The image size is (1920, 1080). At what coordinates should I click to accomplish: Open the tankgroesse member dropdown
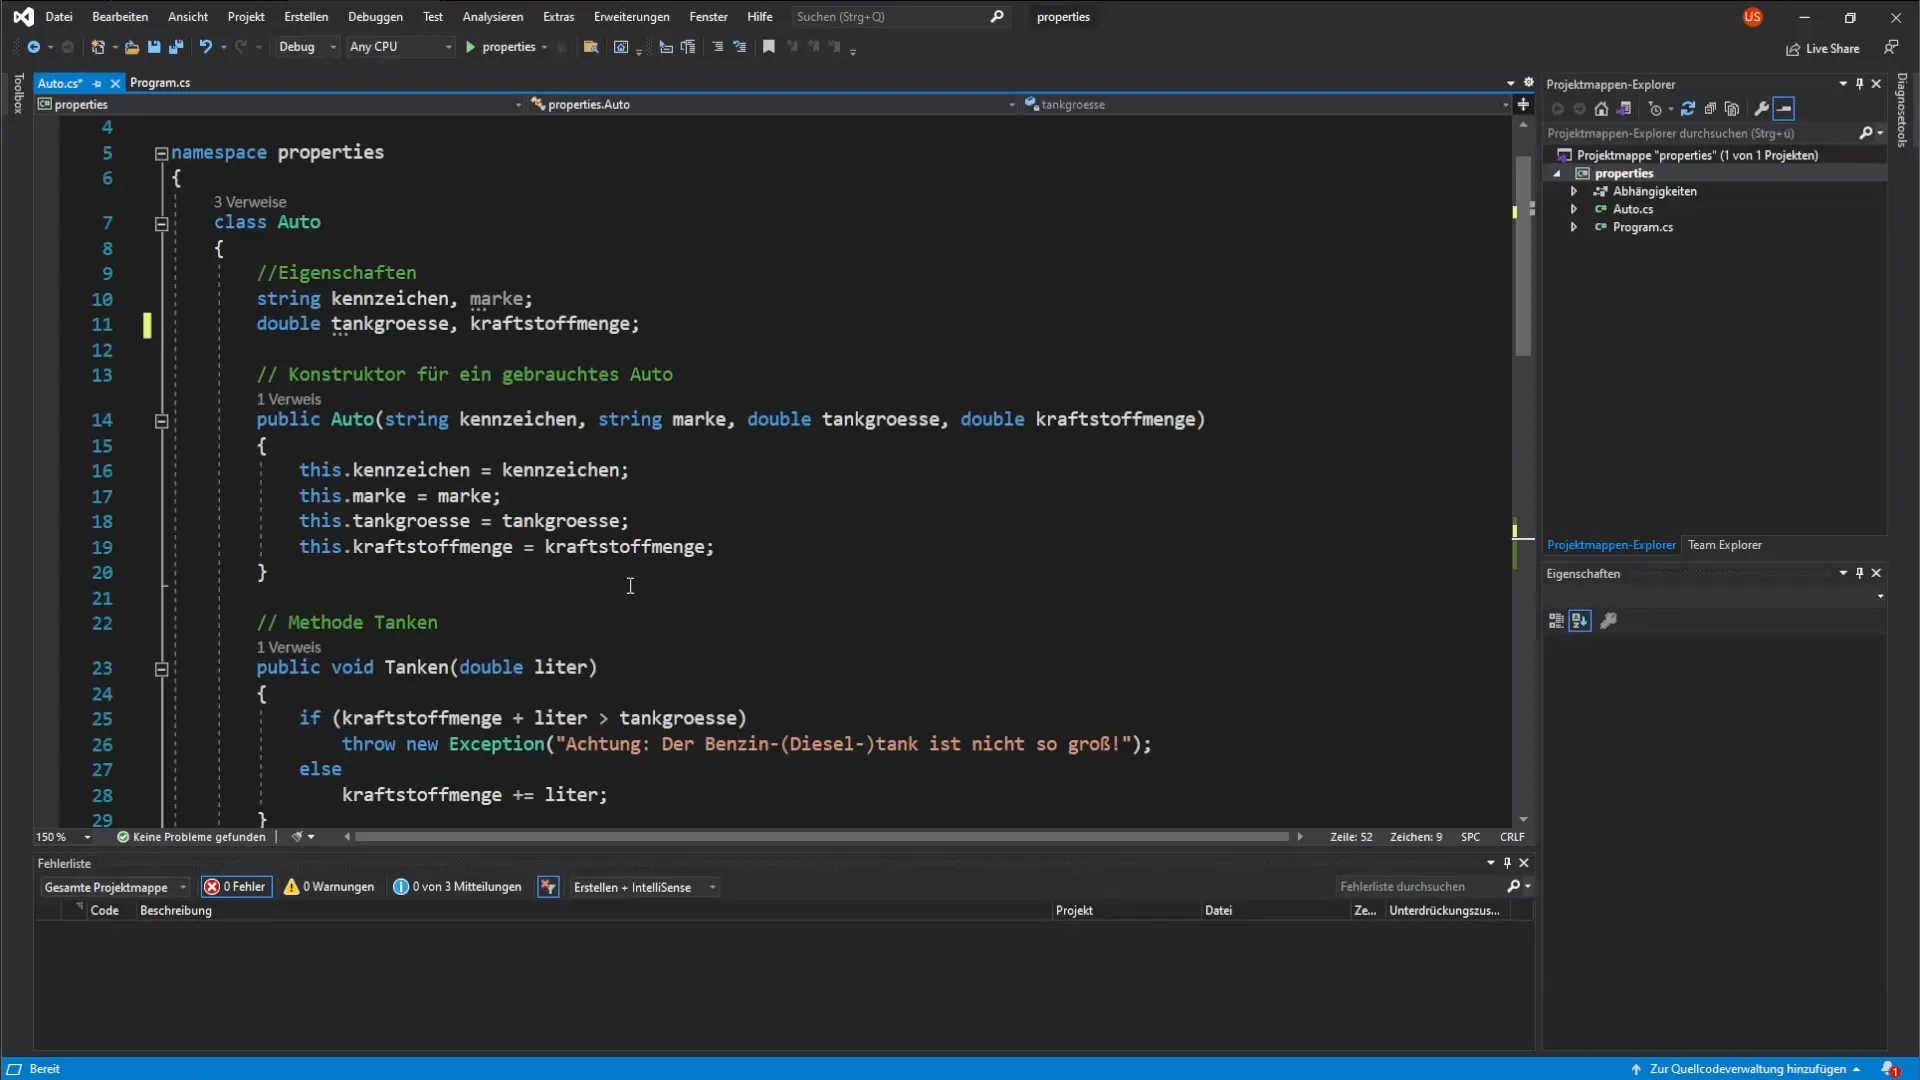pyautogui.click(x=1266, y=104)
